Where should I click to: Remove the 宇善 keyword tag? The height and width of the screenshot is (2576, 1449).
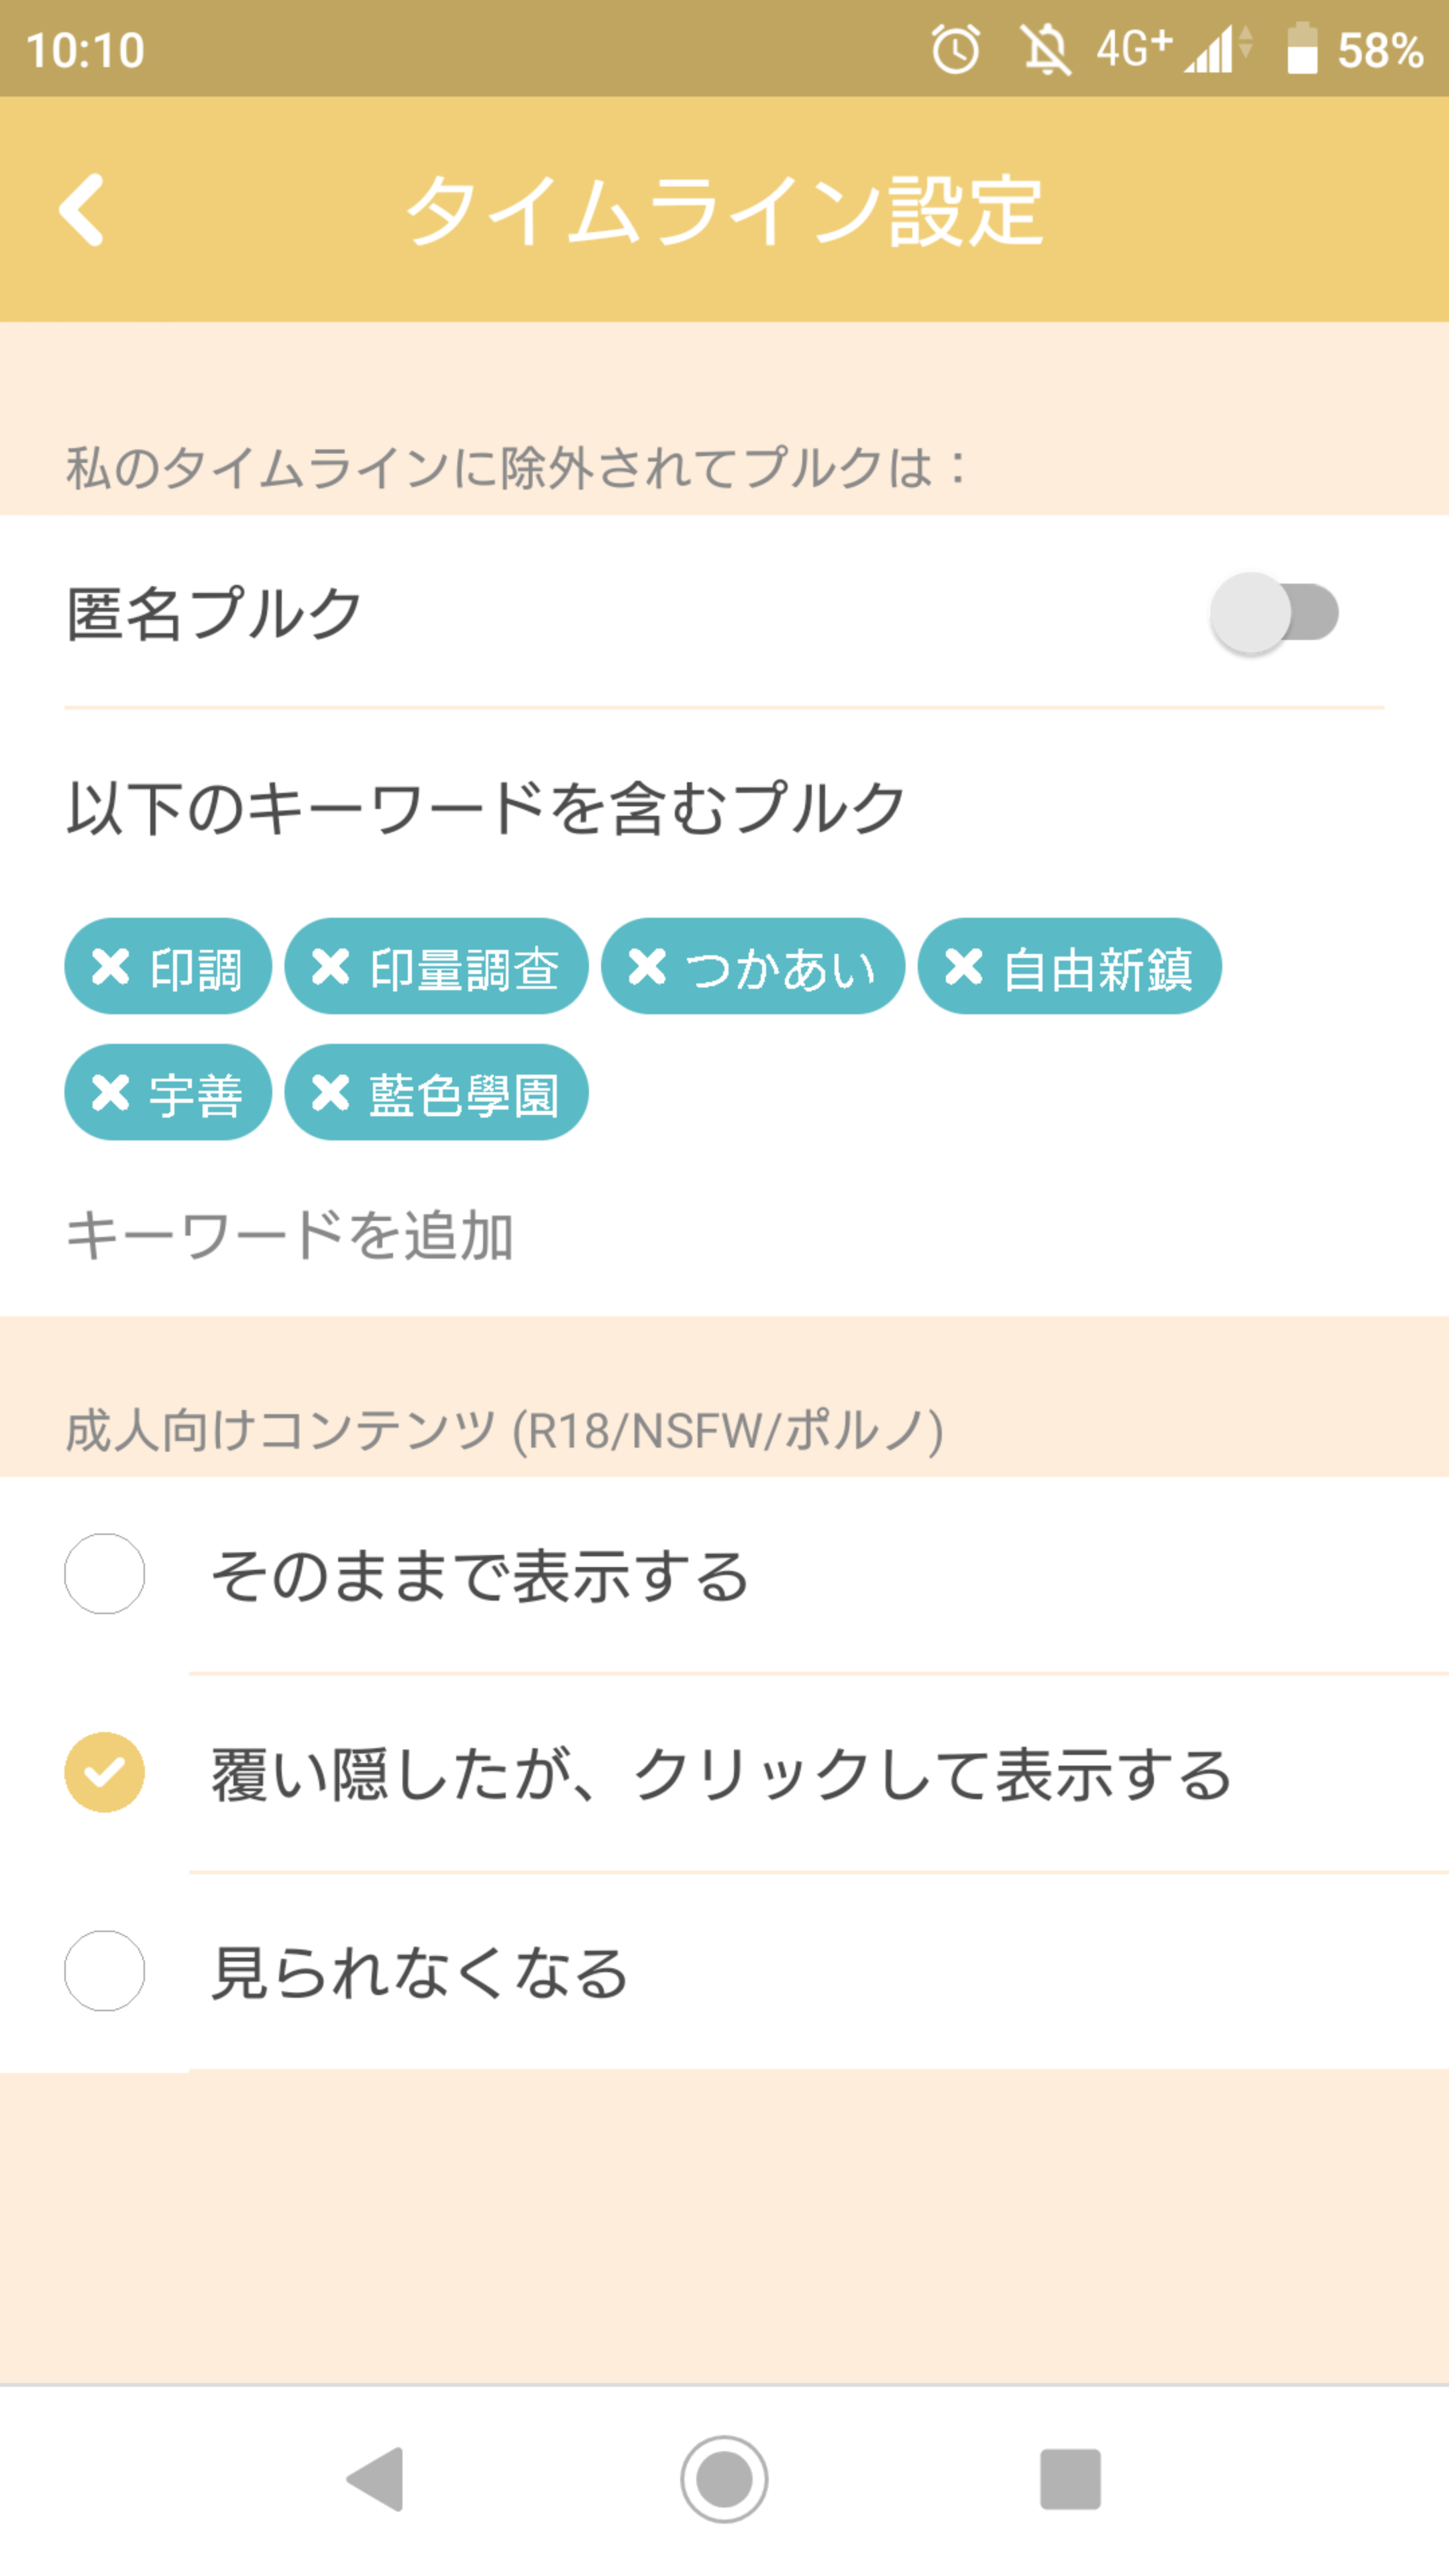[x=110, y=1092]
